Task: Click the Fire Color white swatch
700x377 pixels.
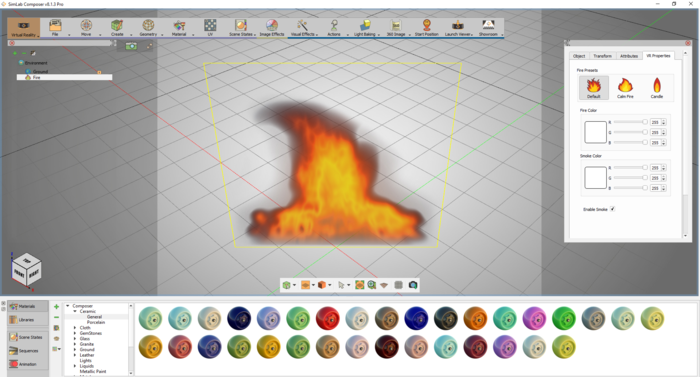Action: (x=596, y=132)
